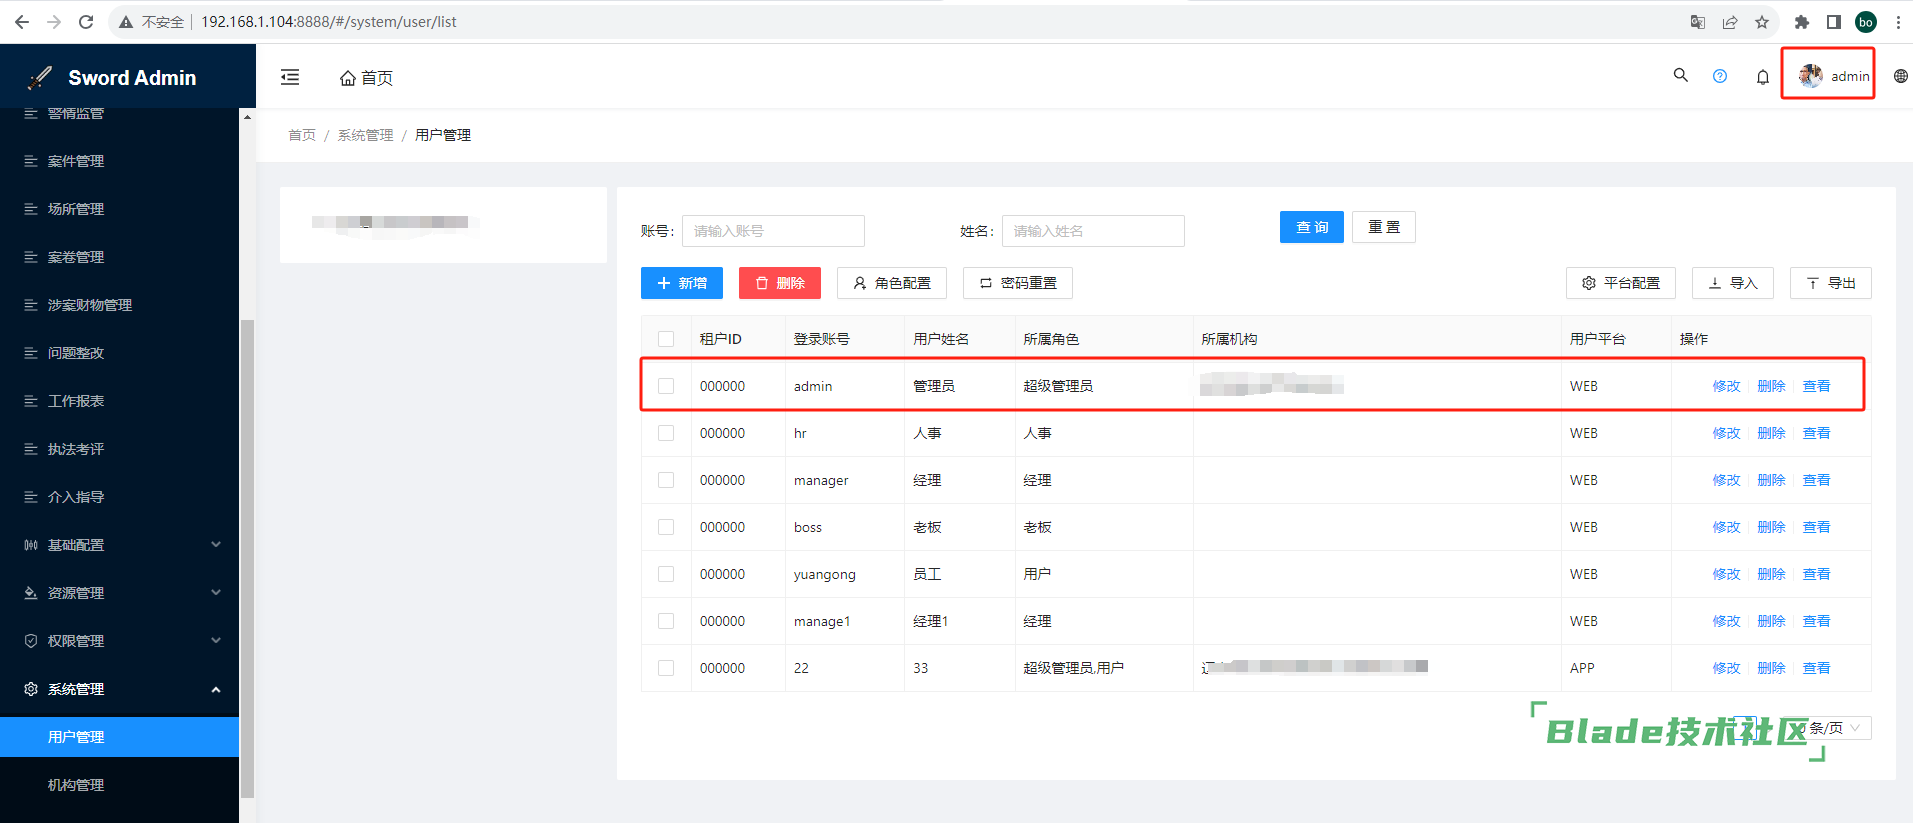Click the 查询 search button
The width and height of the screenshot is (1913, 823).
click(x=1312, y=227)
